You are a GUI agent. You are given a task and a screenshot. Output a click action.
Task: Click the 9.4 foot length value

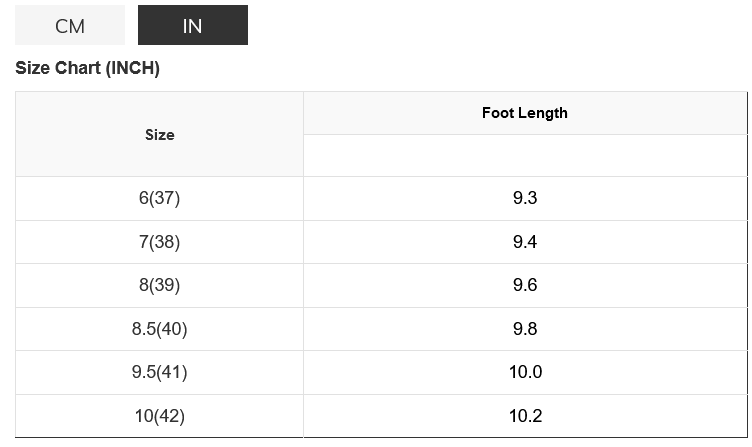(524, 242)
